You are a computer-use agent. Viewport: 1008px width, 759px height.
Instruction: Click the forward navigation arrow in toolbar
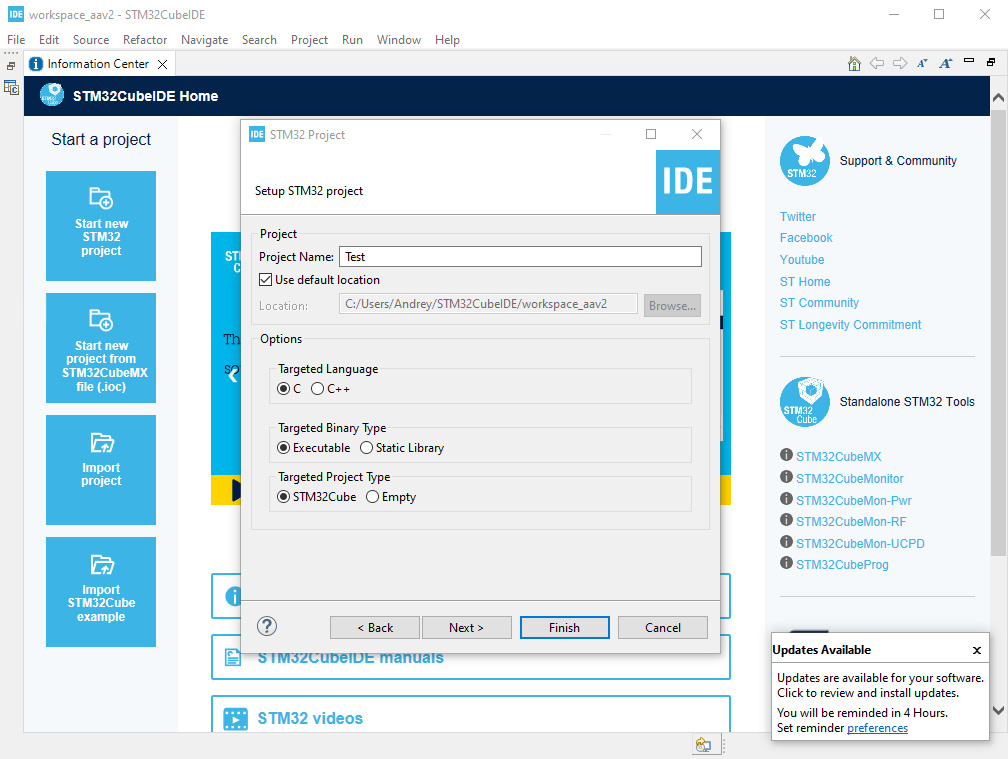pos(900,63)
